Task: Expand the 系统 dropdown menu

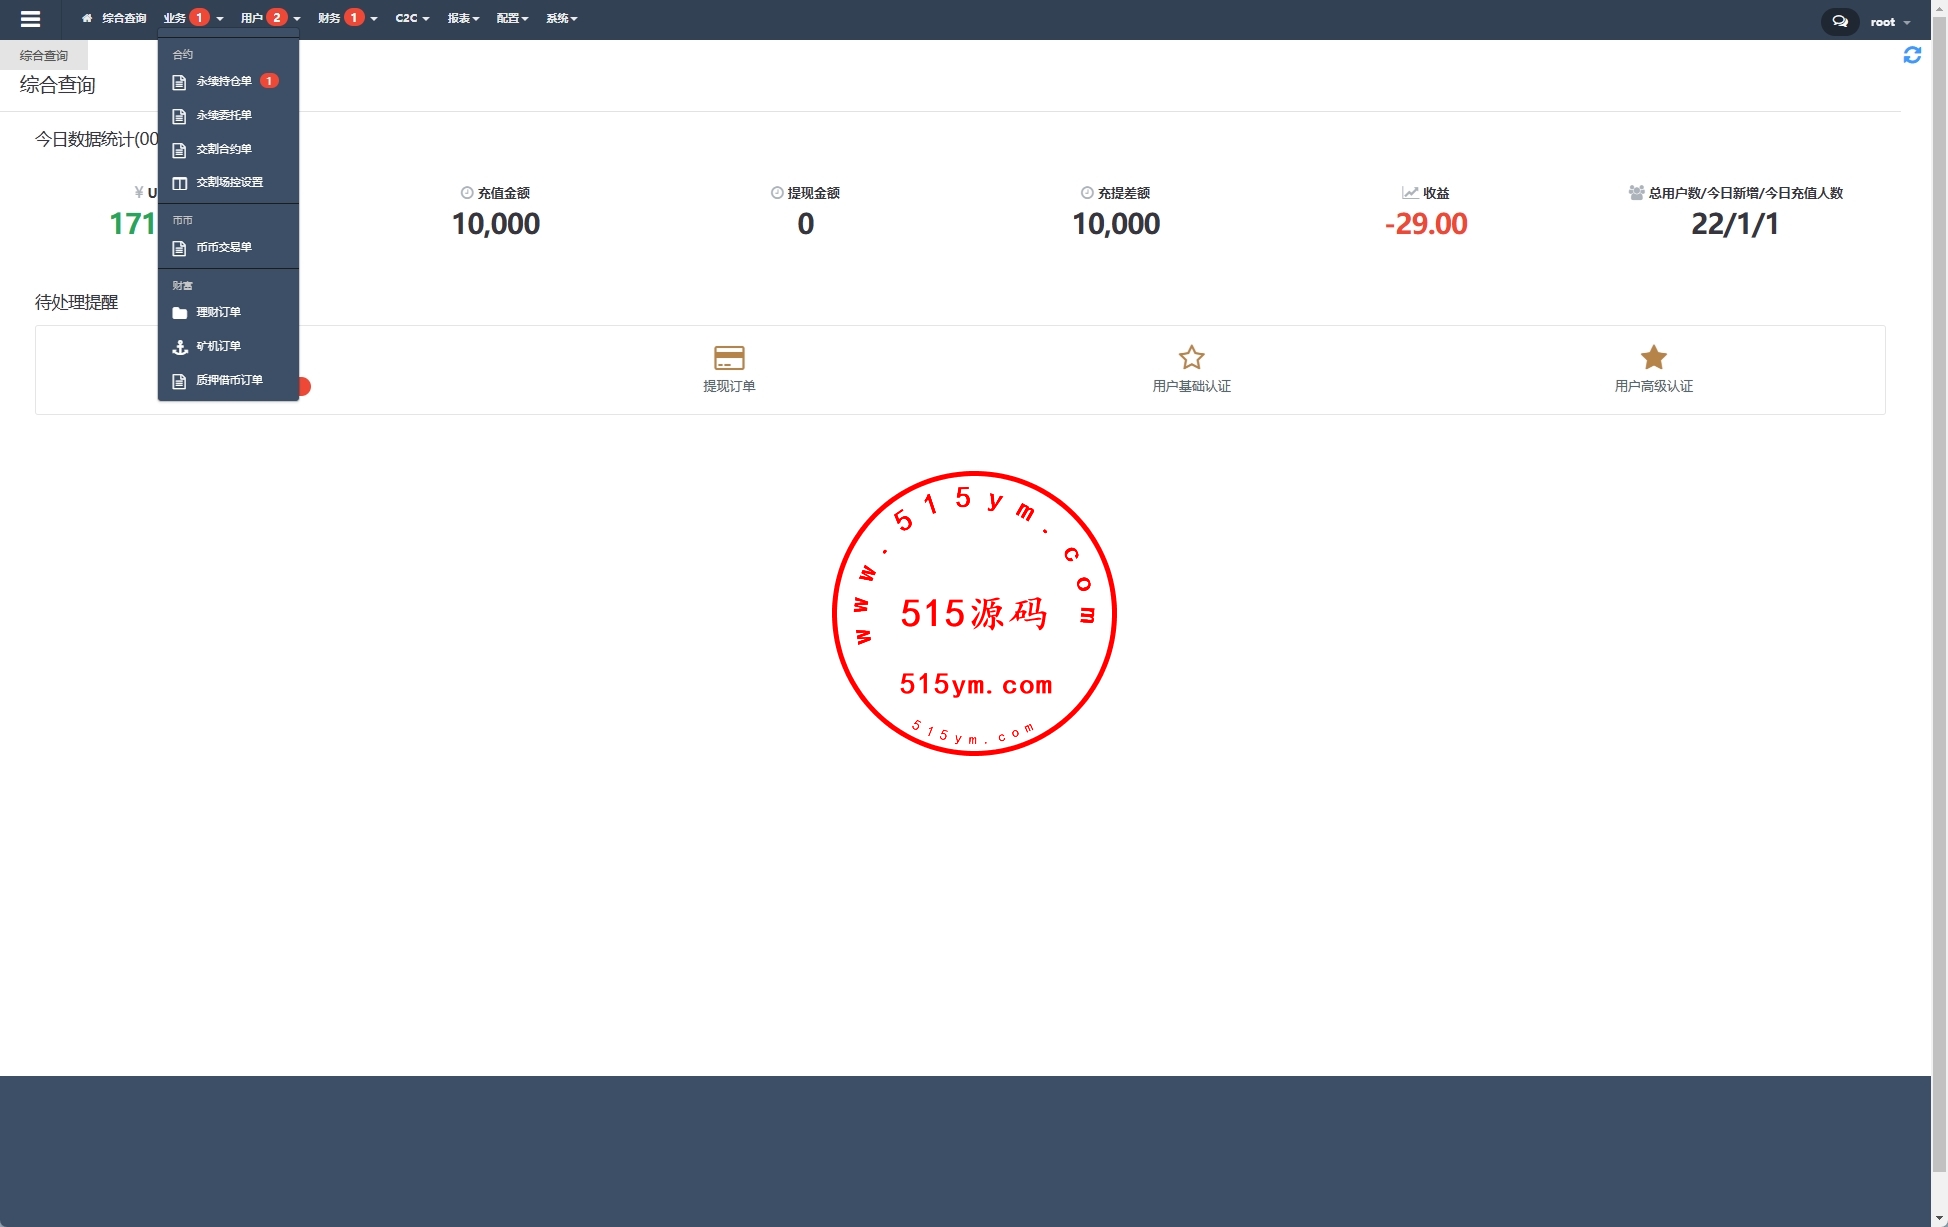Action: point(561,19)
